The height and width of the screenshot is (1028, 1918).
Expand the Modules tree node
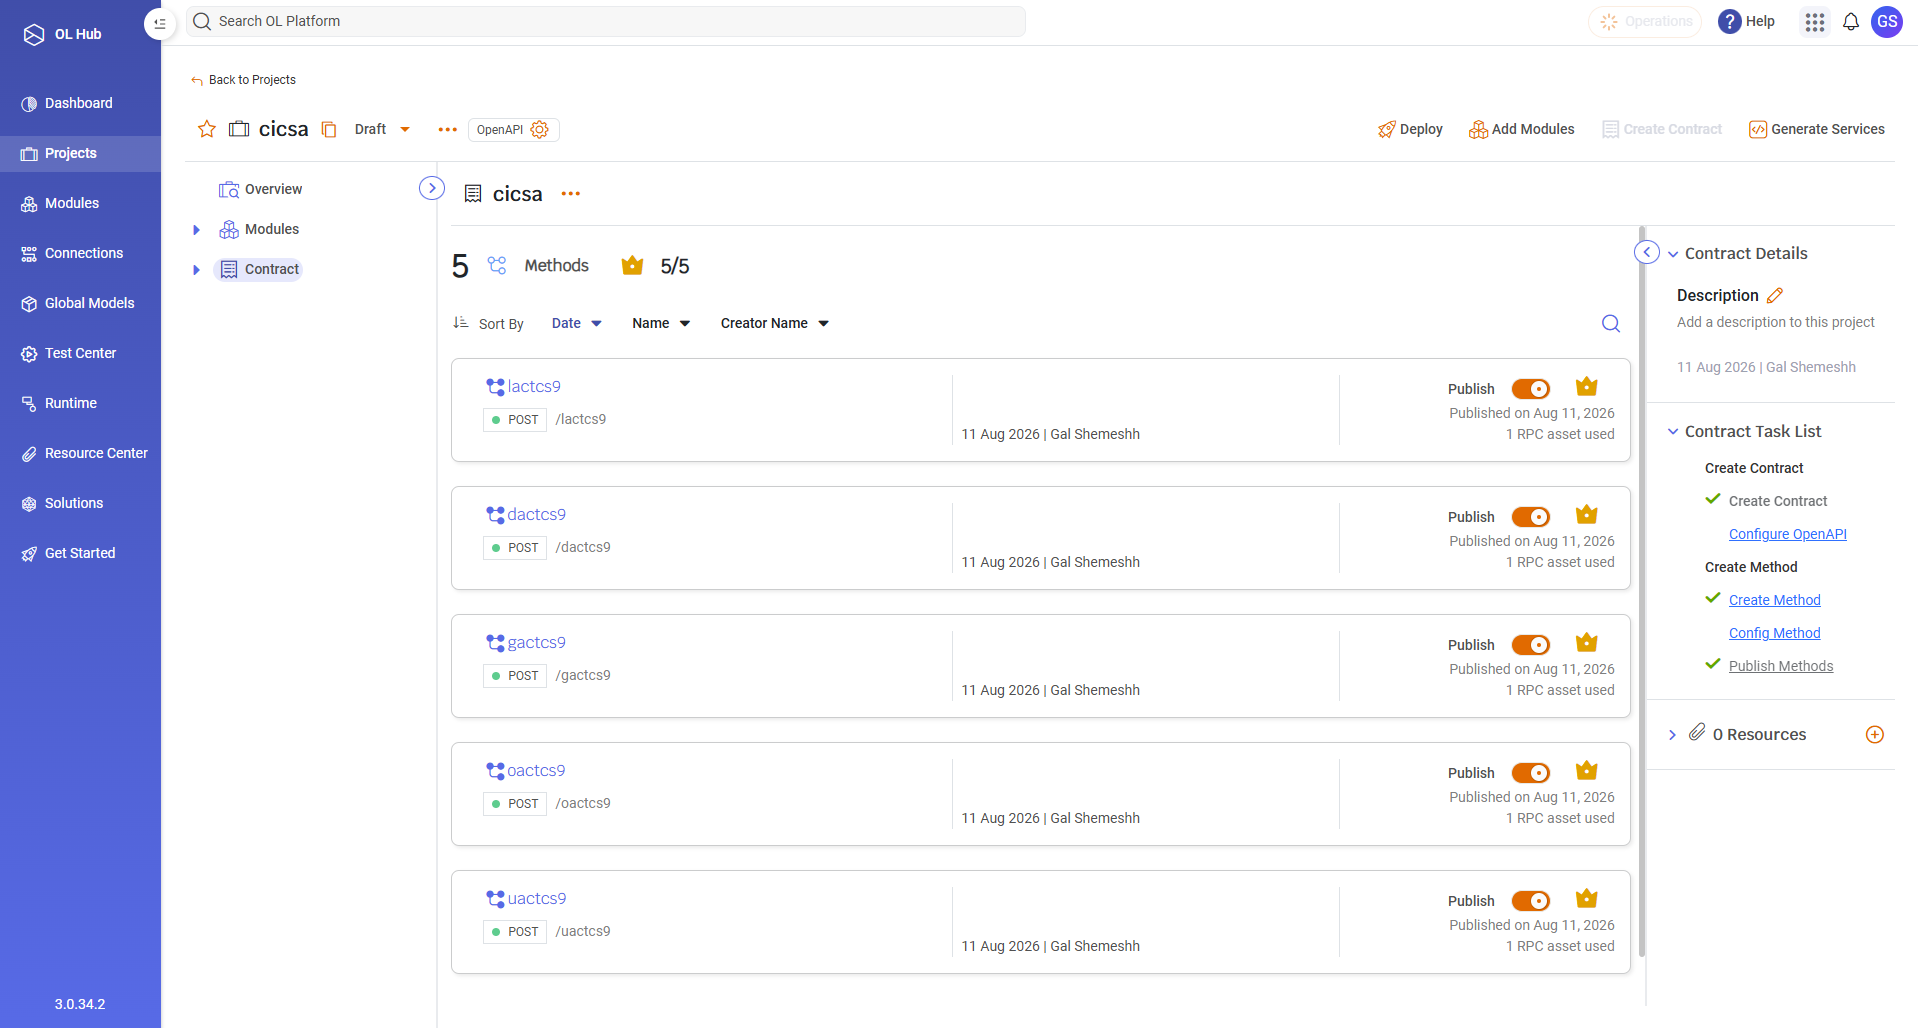196,230
